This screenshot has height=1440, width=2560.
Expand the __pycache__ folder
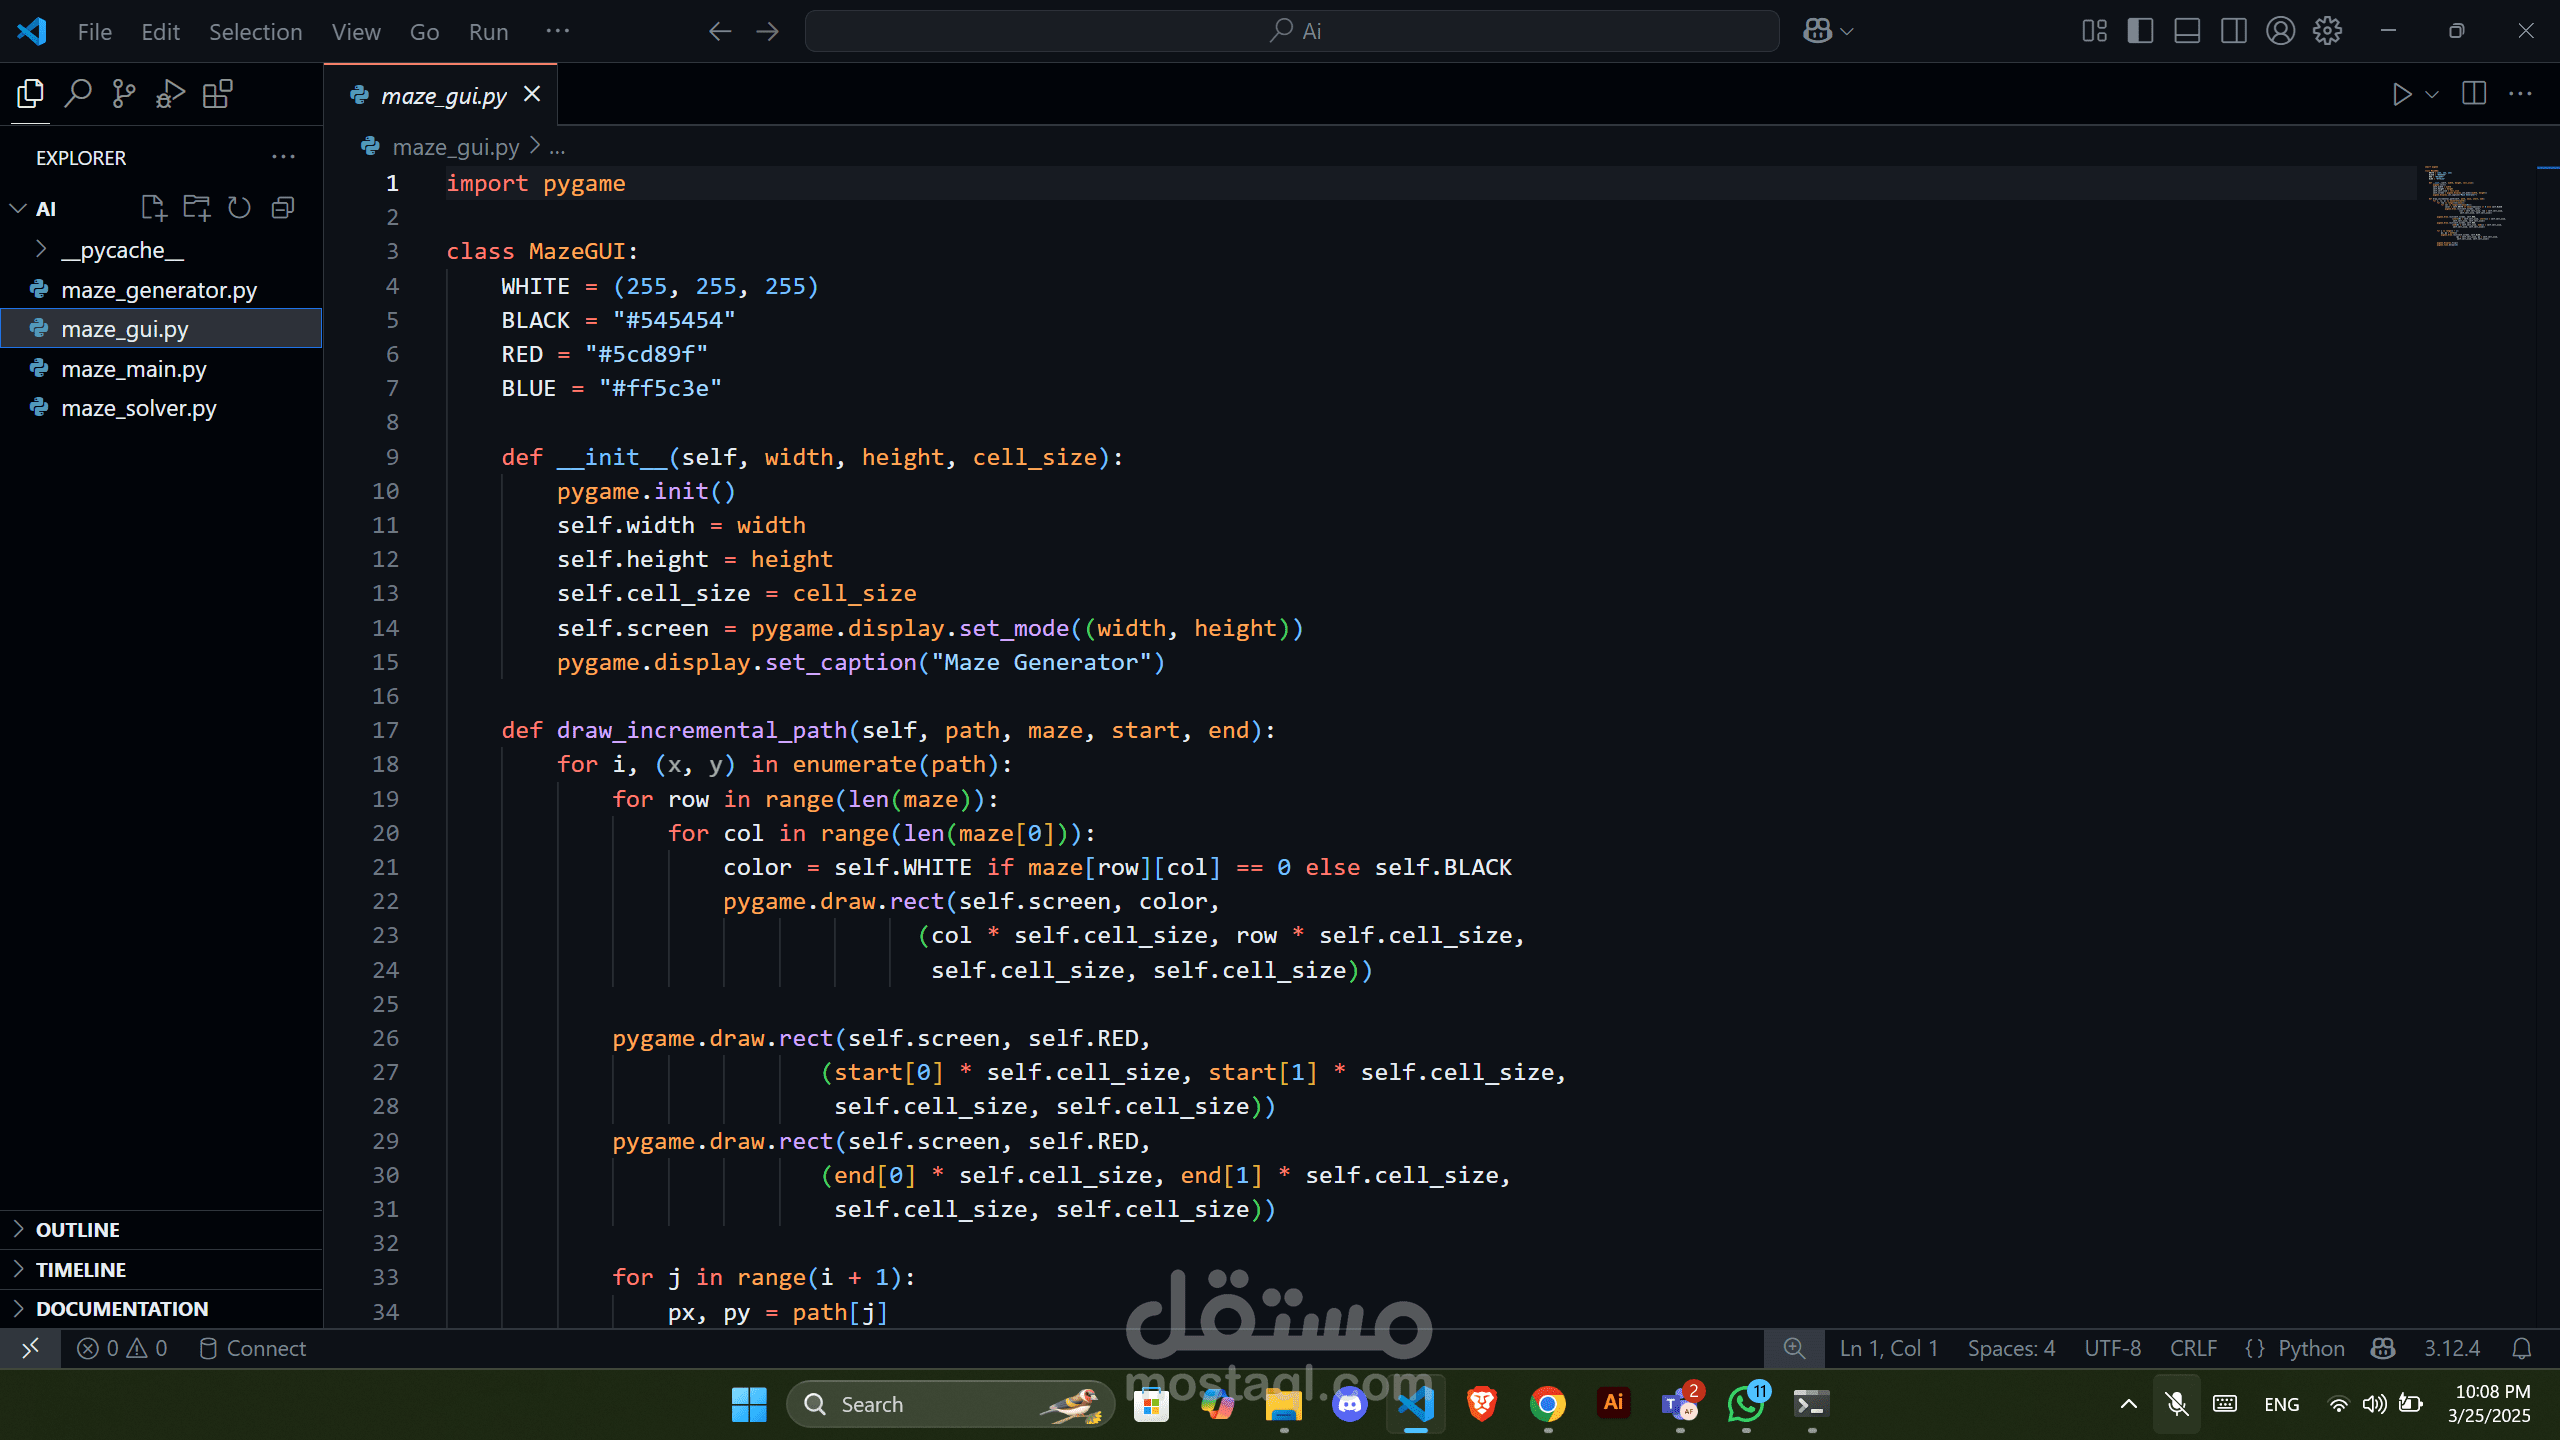pos(122,250)
